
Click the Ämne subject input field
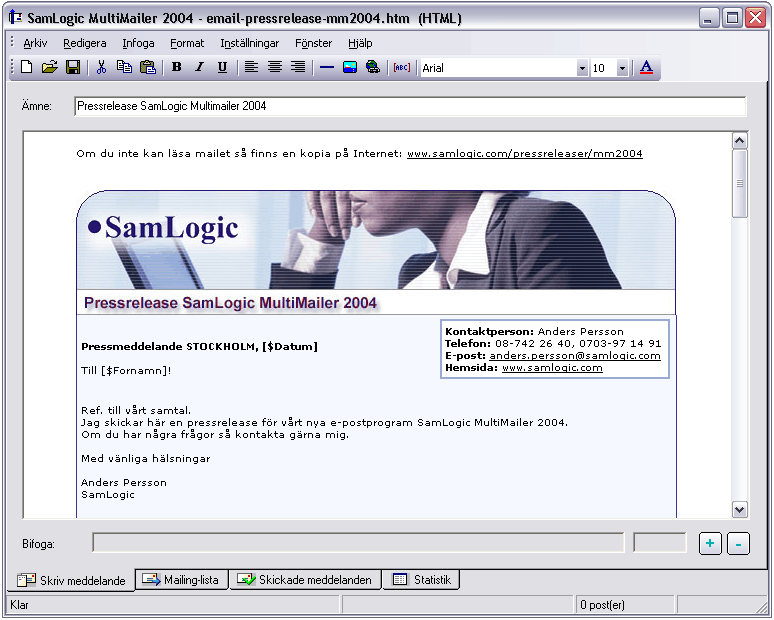click(x=410, y=106)
